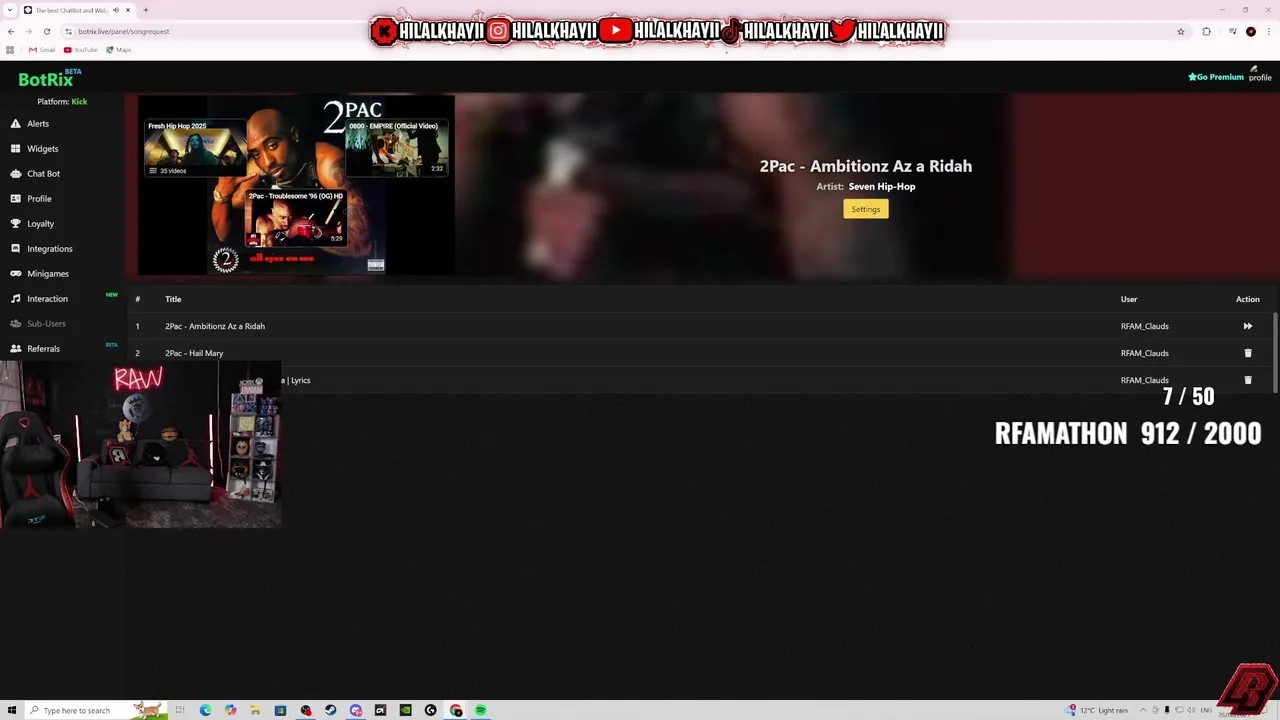Click '2Pac - Hail Mary' row title
Screen dimensions: 1280x720
(x=194, y=353)
